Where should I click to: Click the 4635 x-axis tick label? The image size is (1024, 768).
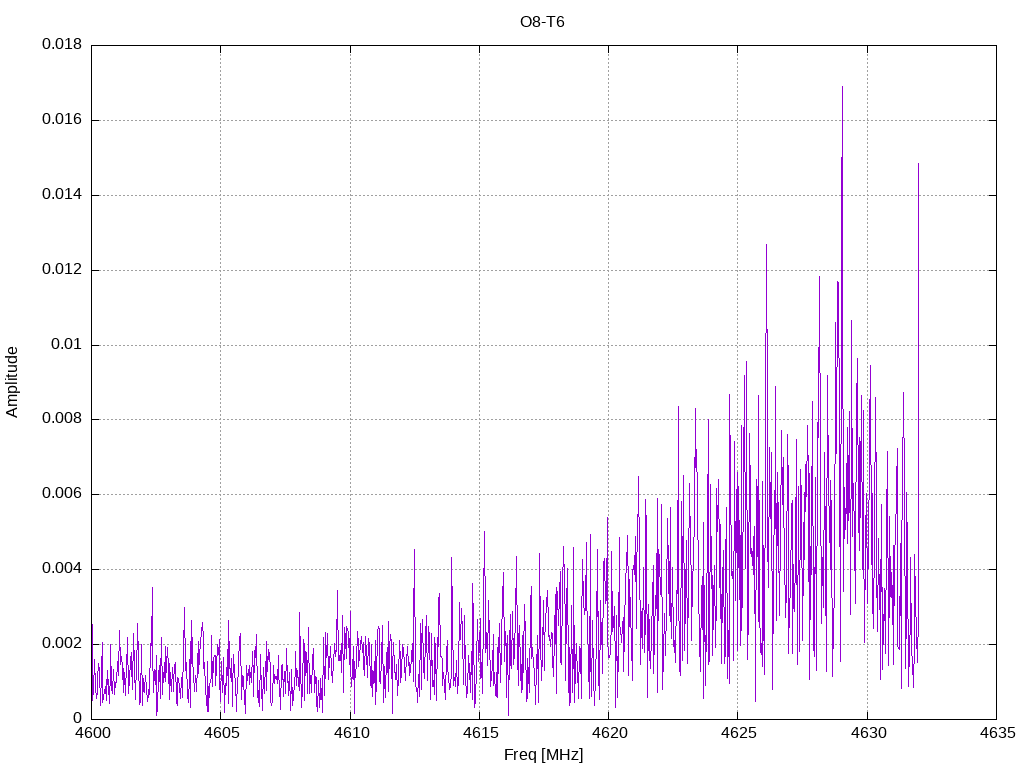pos(996,733)
